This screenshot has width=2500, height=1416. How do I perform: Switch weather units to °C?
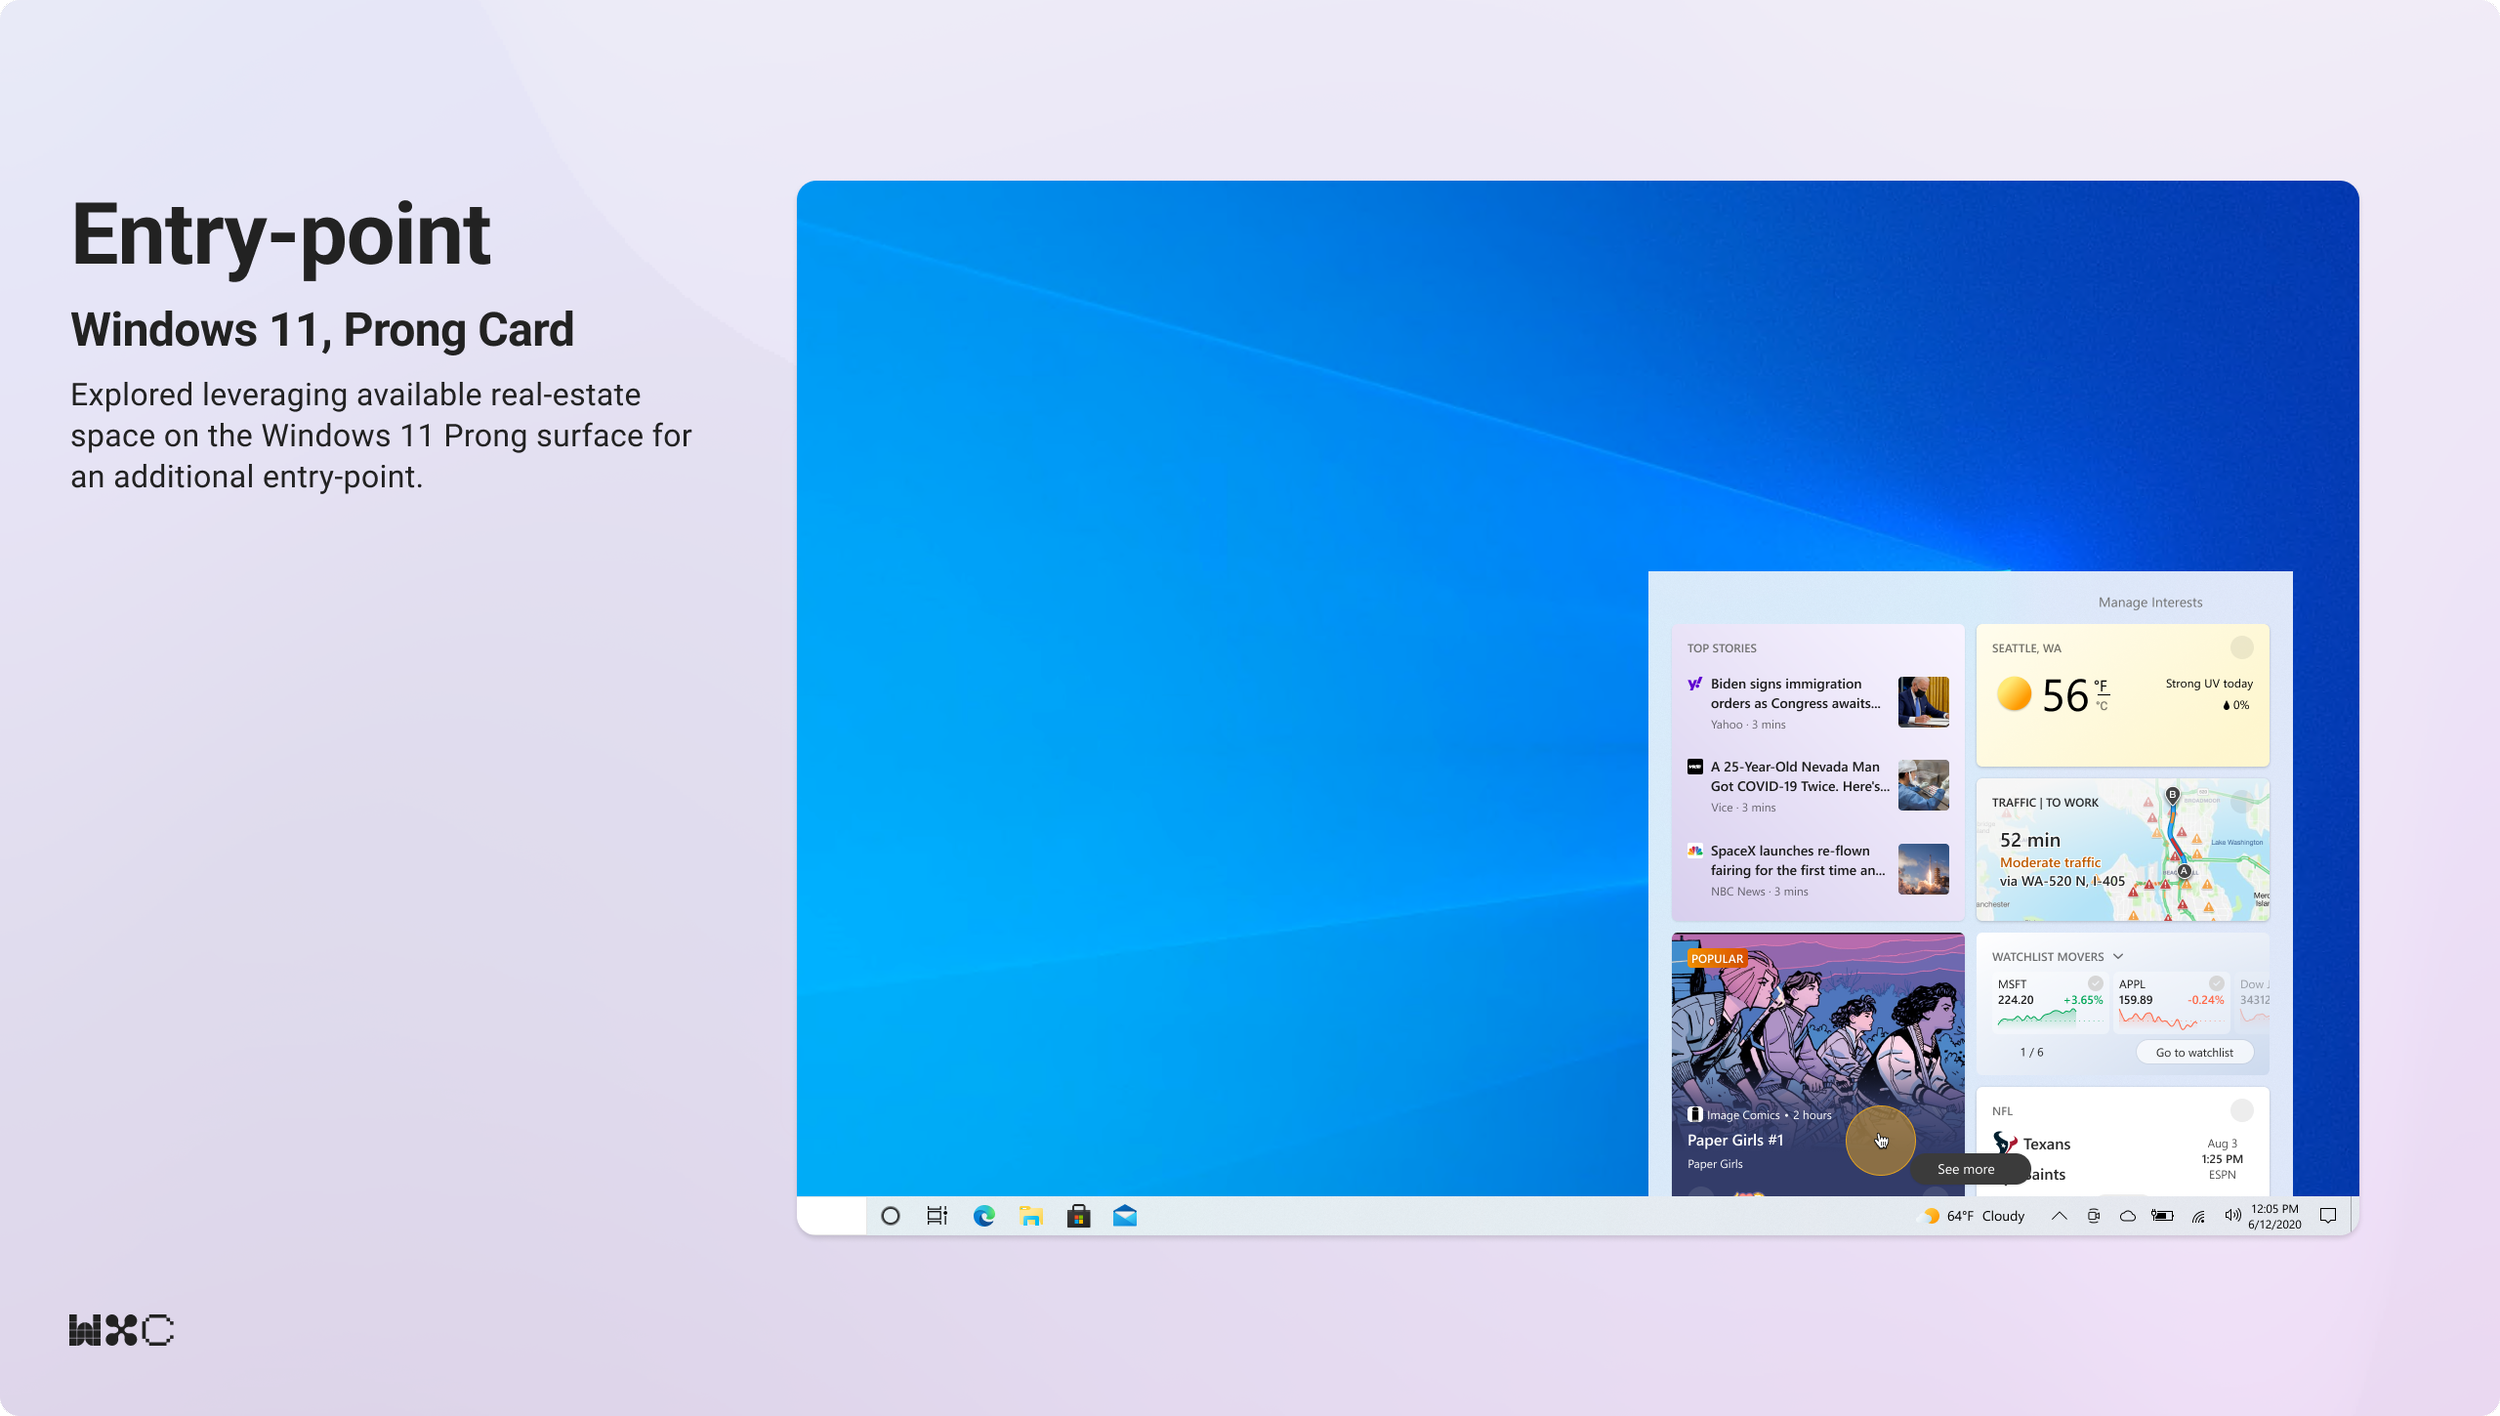click(x=2102, y=706)
